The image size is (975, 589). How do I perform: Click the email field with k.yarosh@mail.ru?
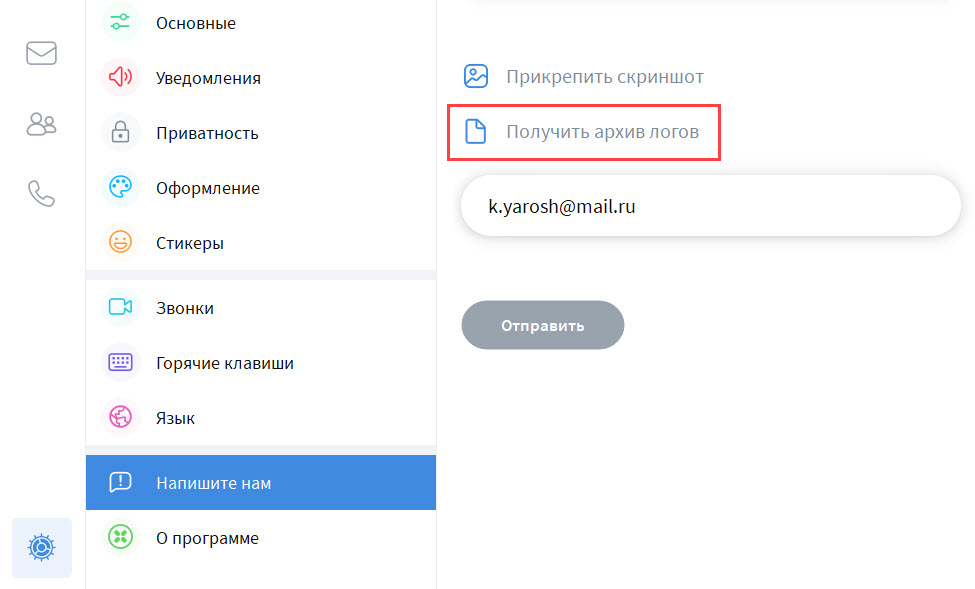coord(710,207)
